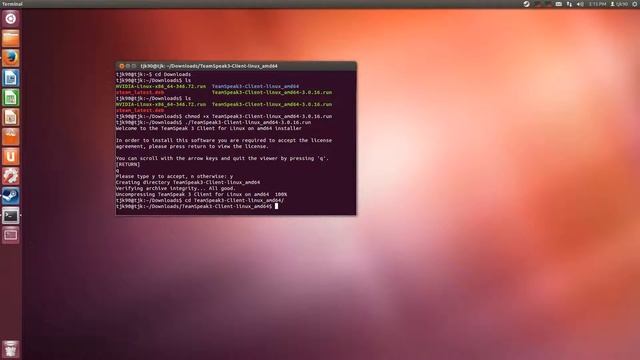Launch Firefox web browser from the launcher
The image size is (640, 360).
click(11, 58)
